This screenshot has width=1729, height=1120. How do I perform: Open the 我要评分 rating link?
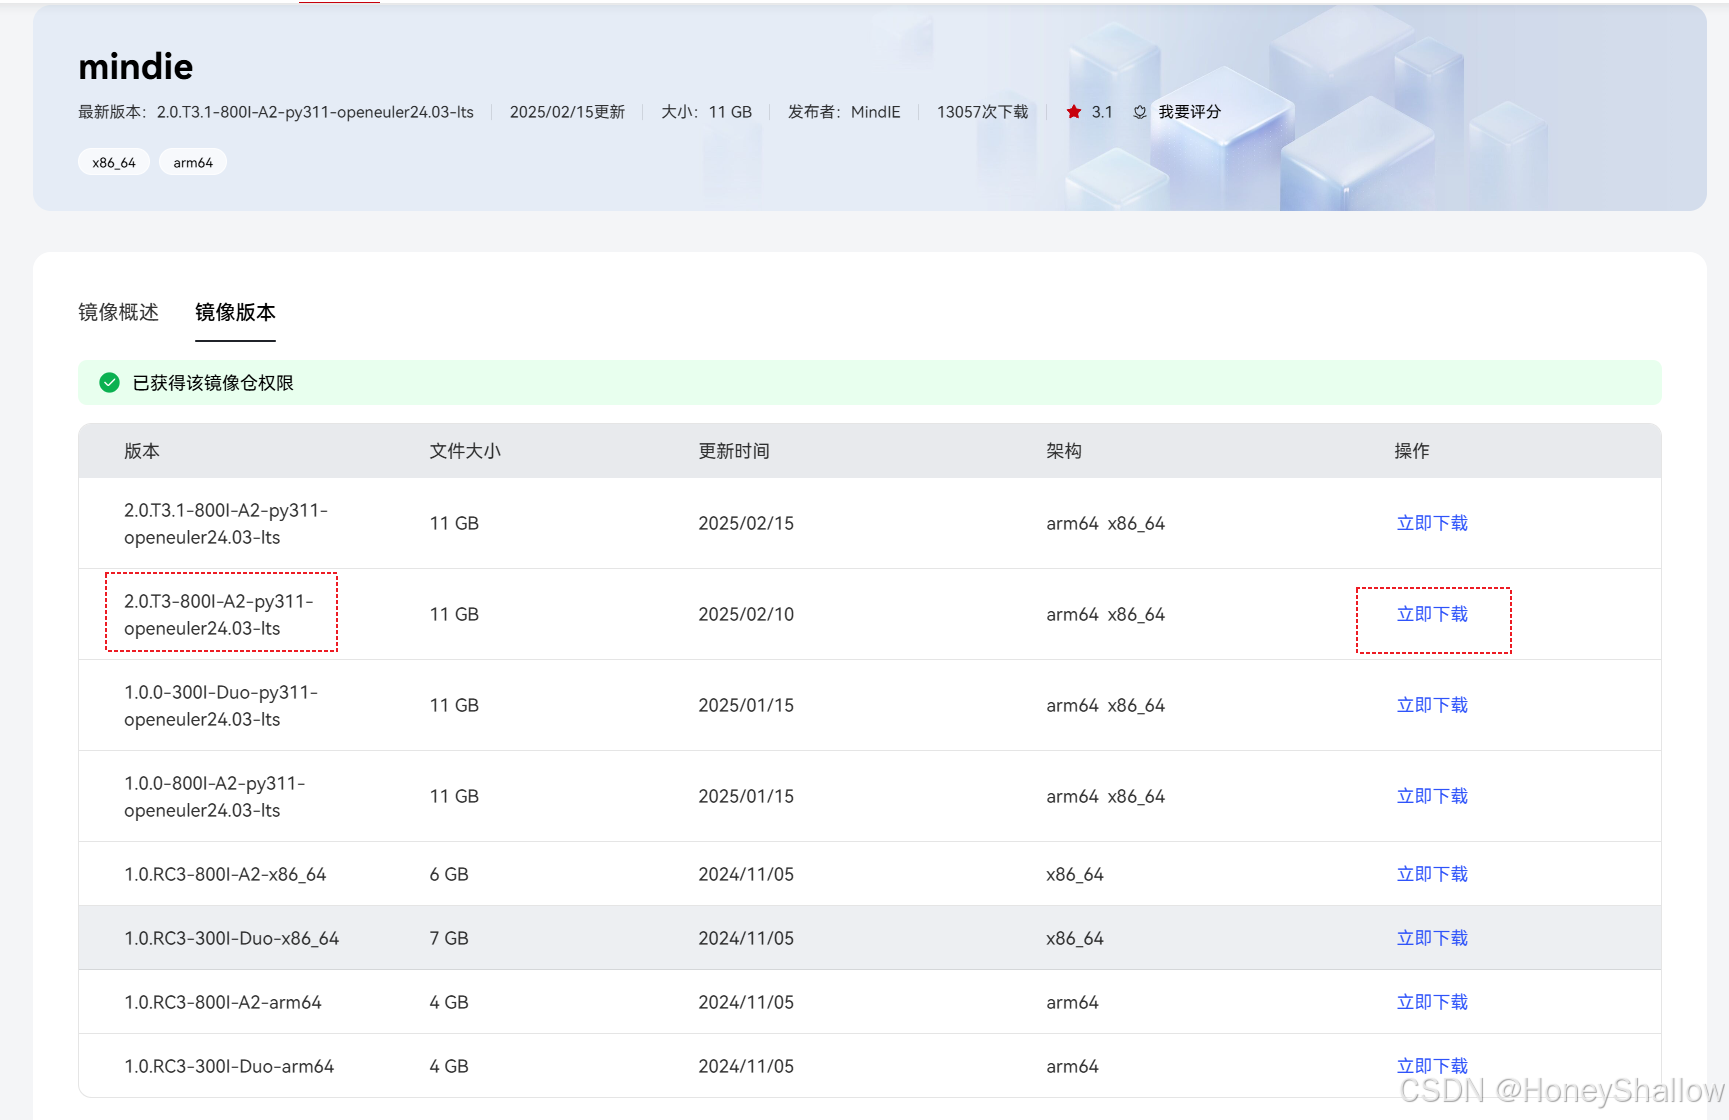tap(1190, 112)
